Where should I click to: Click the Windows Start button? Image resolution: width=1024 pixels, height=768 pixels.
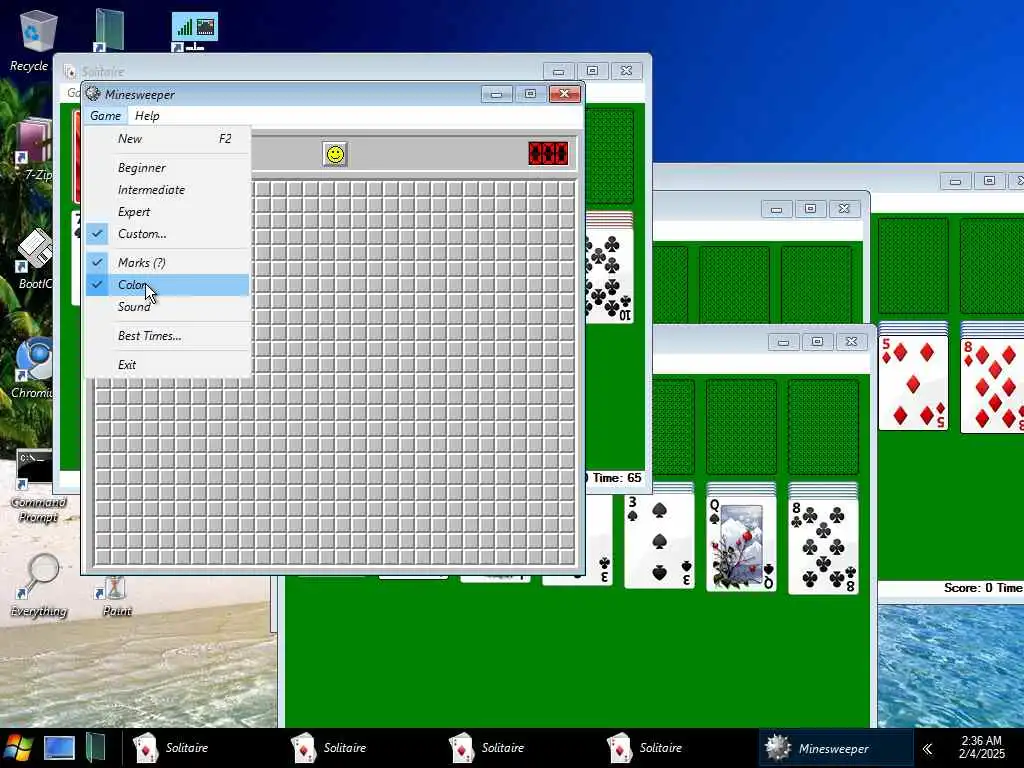click(18, 748)
